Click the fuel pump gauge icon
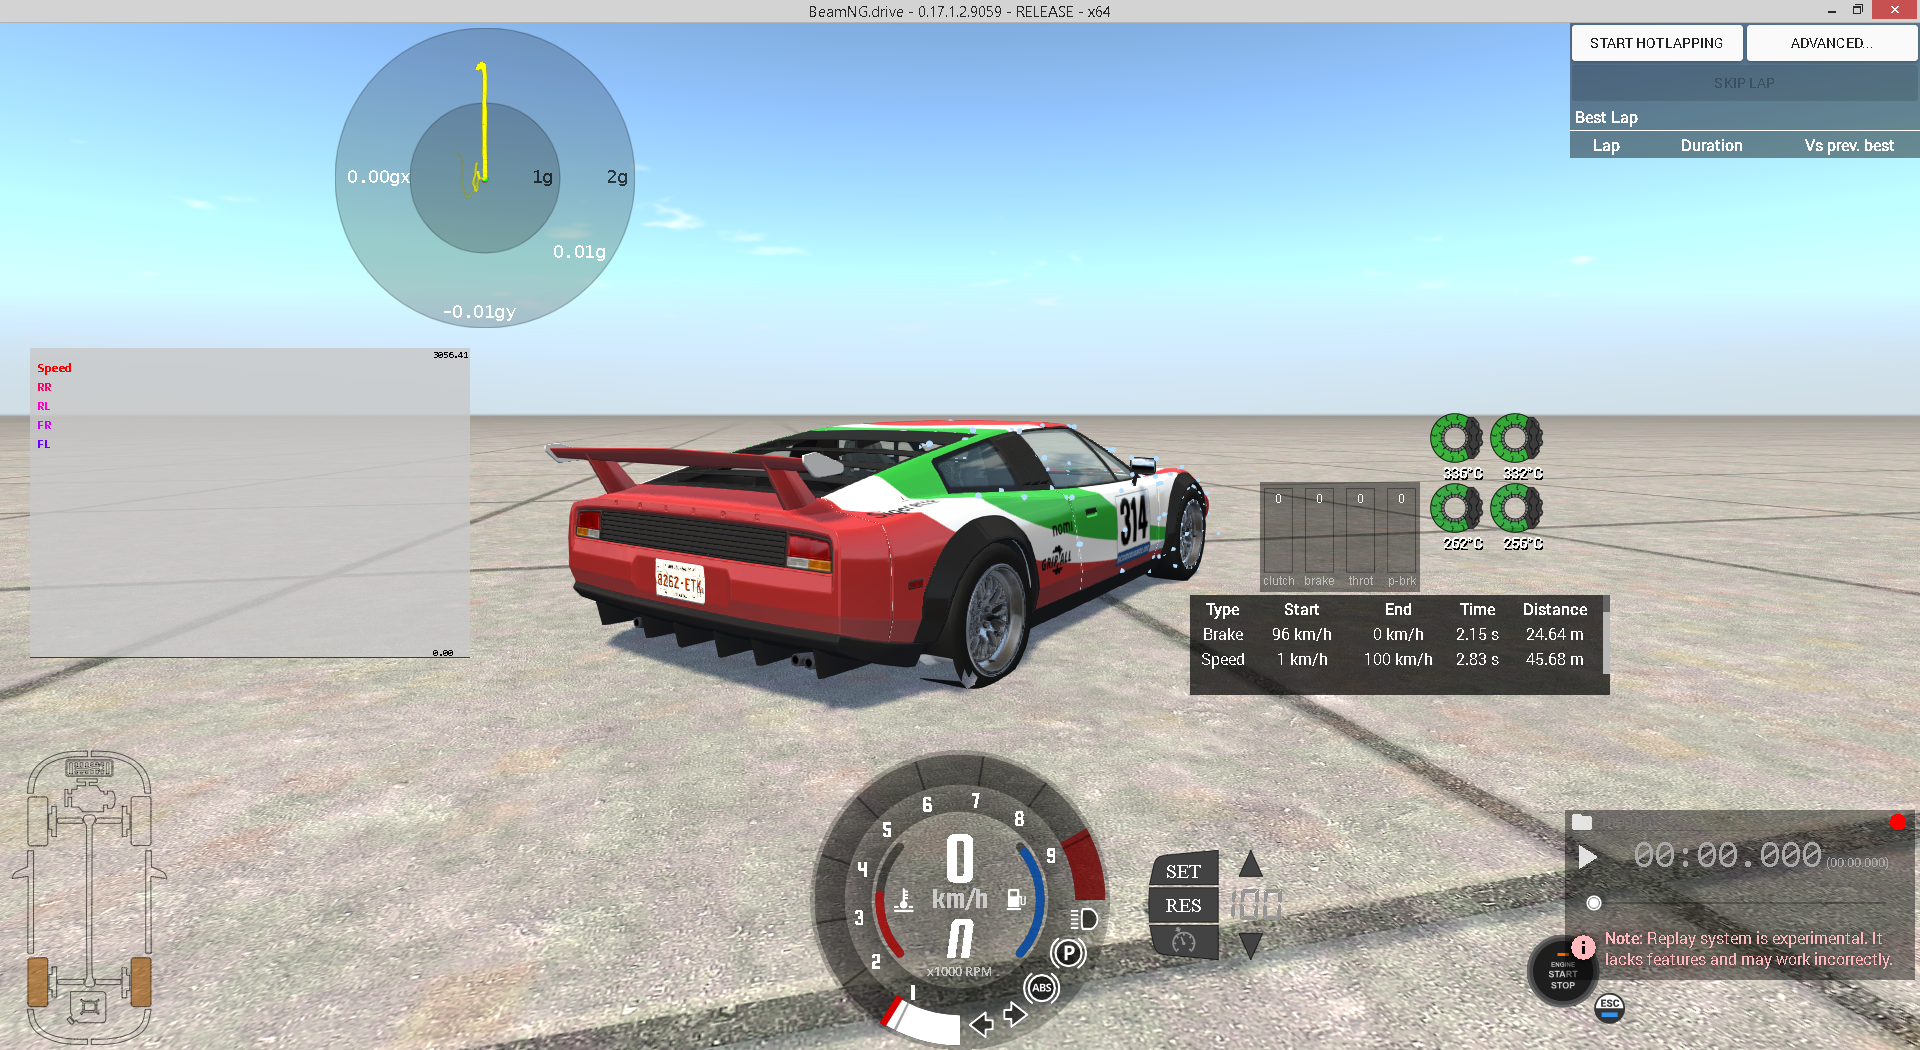1920x1050 pixels. coord(1016,899)
